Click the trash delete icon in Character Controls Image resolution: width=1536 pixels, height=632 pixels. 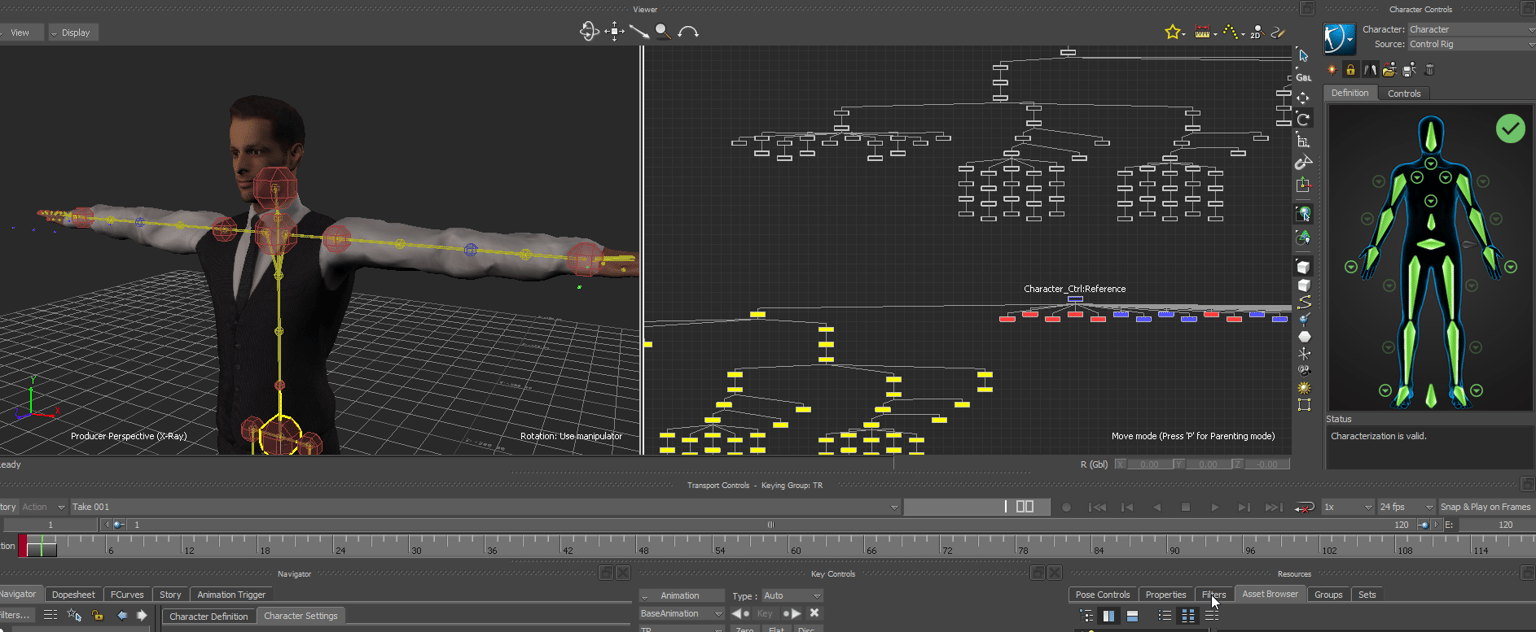(1429, 69)
